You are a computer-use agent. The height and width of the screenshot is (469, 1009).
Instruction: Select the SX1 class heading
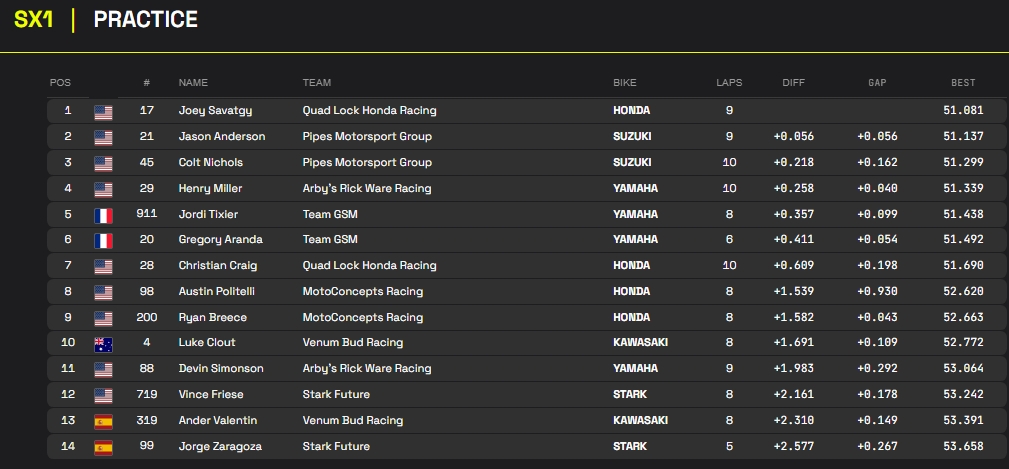(34, 20)
